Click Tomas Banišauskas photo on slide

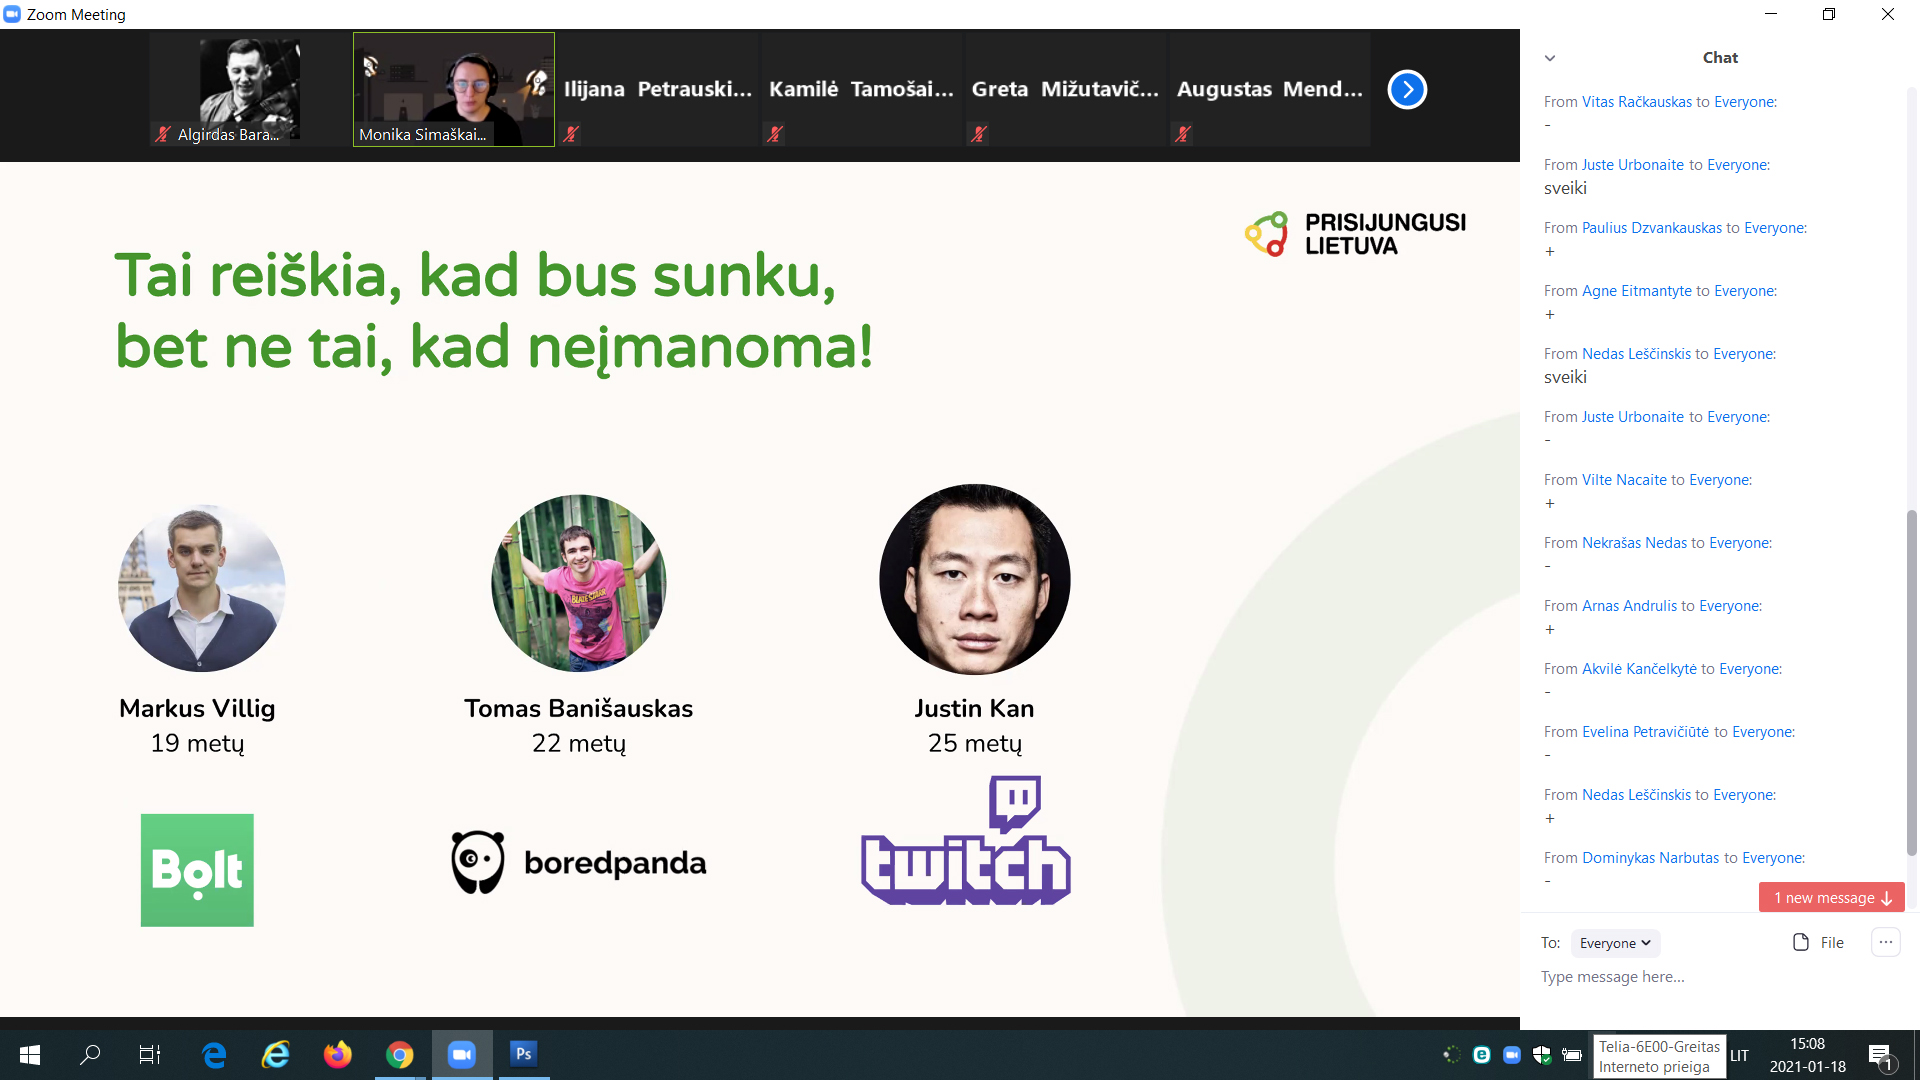click(579, 583)
